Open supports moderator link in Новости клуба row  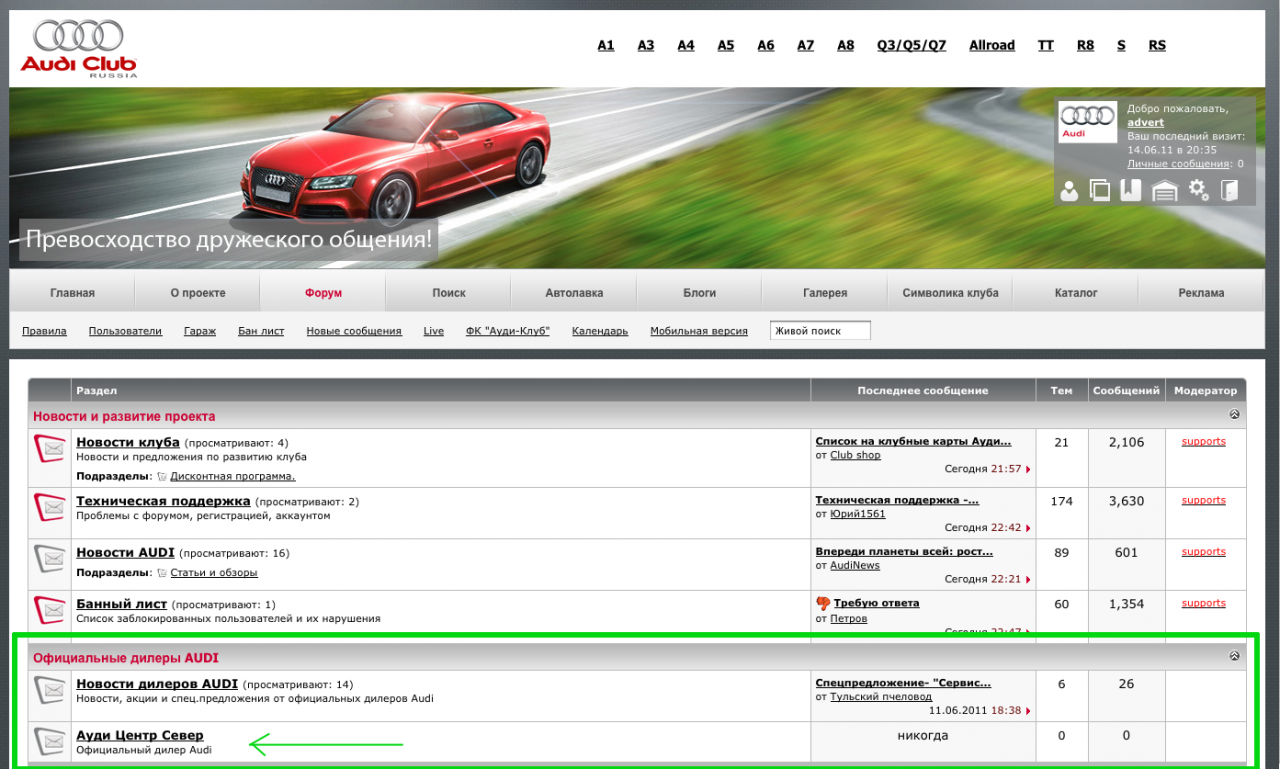(x=1203, y=441)
